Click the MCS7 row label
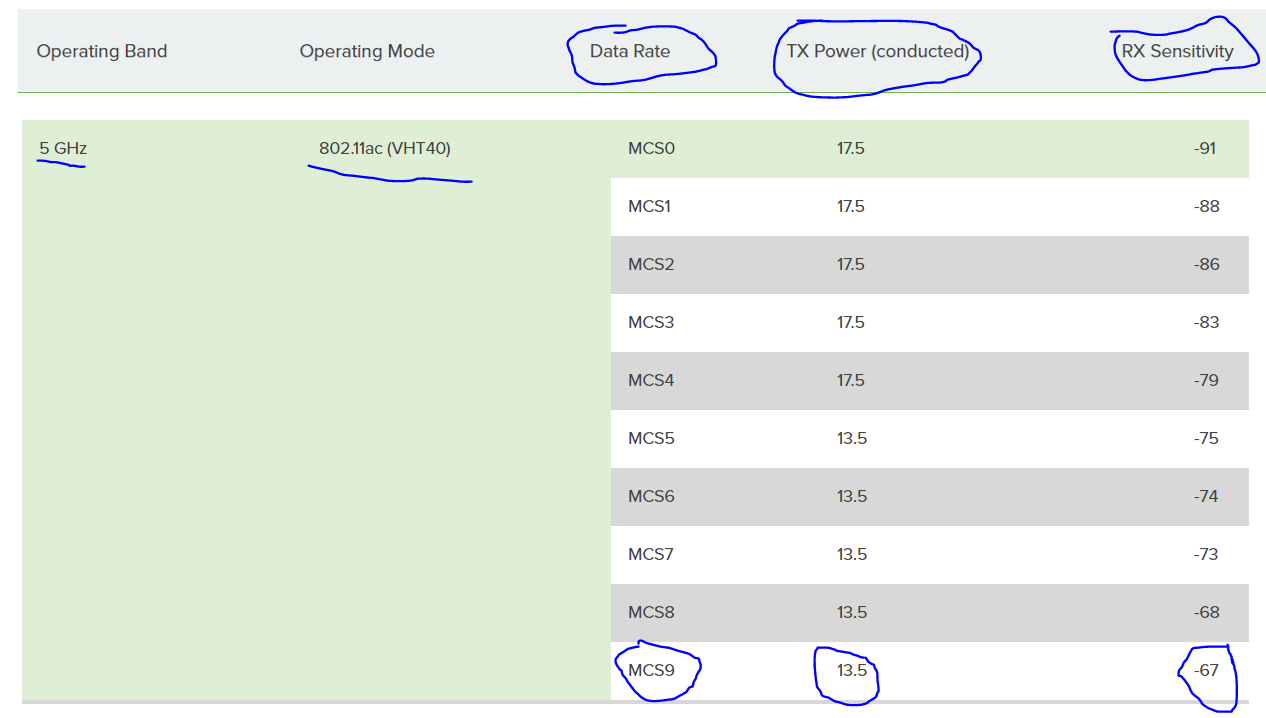Screen dimensions: 1266x718 [x=651, y=555]
